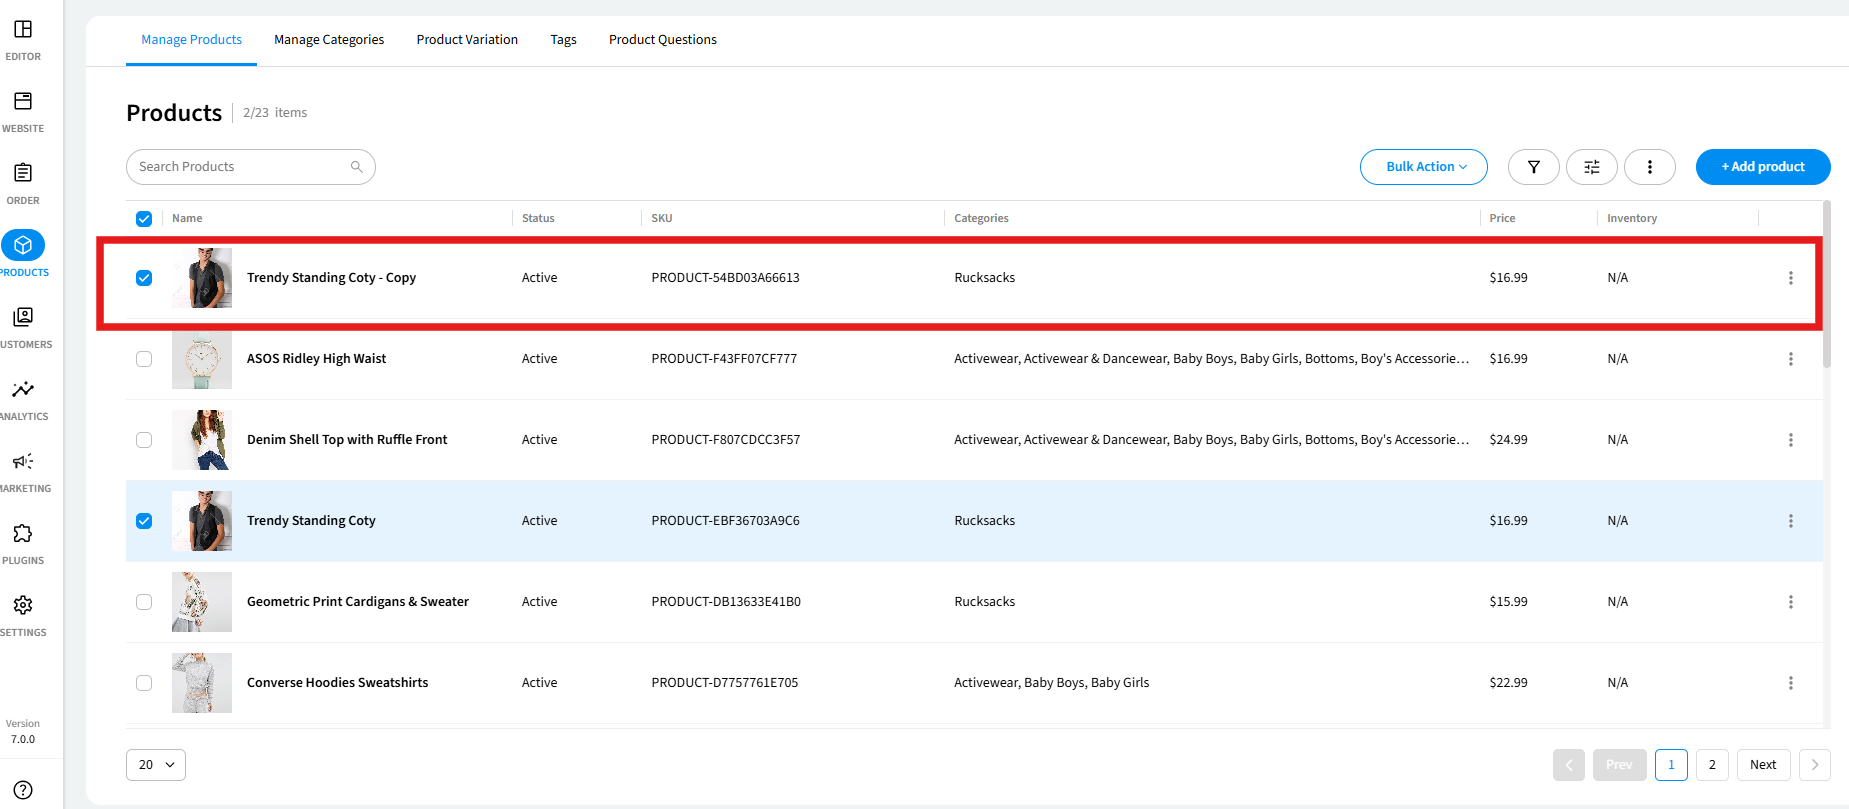1849x809 pixels.
Task: Open the Order section in sidebar
Action: pos(23,174)
